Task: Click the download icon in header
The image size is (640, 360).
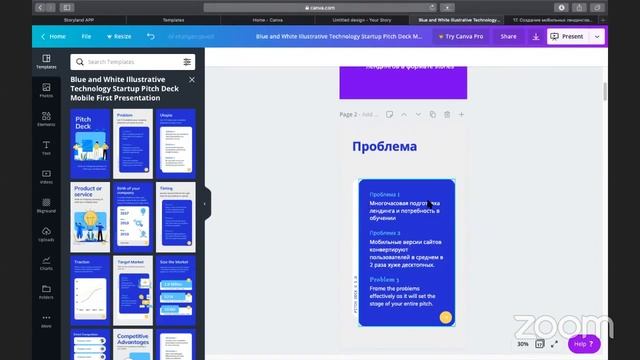Action: pyautogui.click(x=536, y=37)
